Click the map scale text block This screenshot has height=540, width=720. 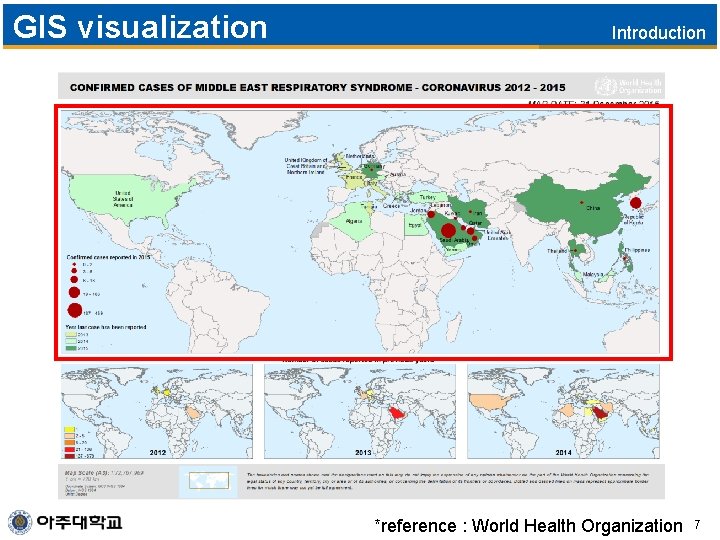coord(105,482)
